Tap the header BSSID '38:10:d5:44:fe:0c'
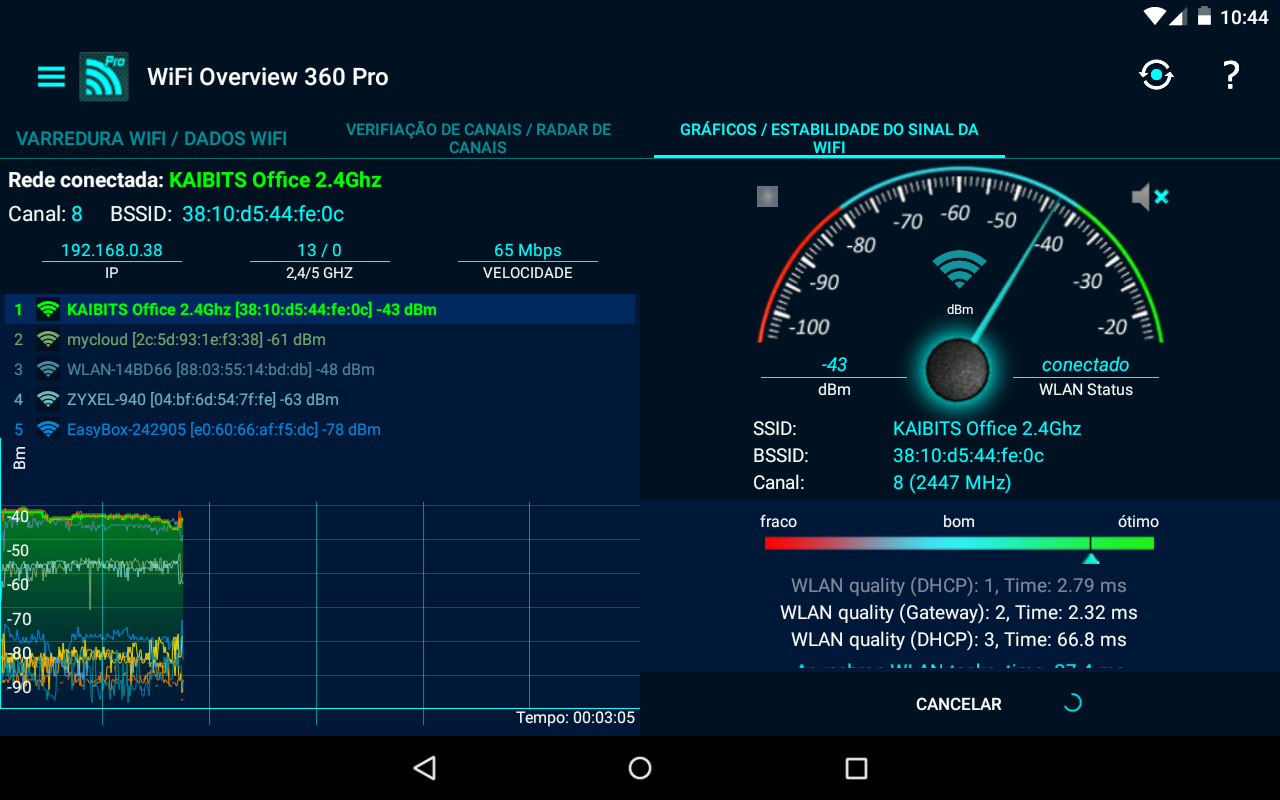 coord(263,214)
